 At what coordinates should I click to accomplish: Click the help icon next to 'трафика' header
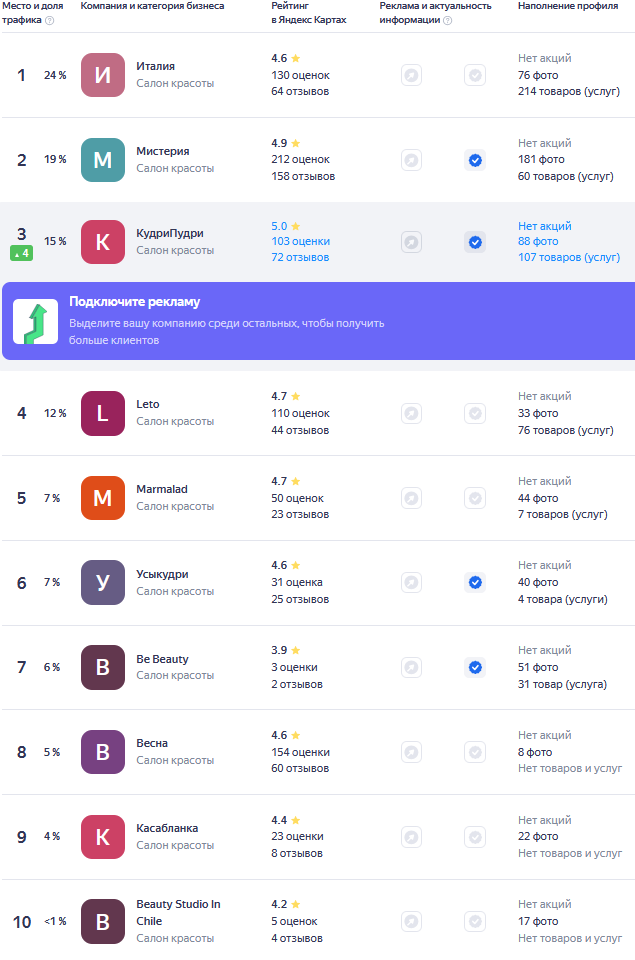(50, 20)
